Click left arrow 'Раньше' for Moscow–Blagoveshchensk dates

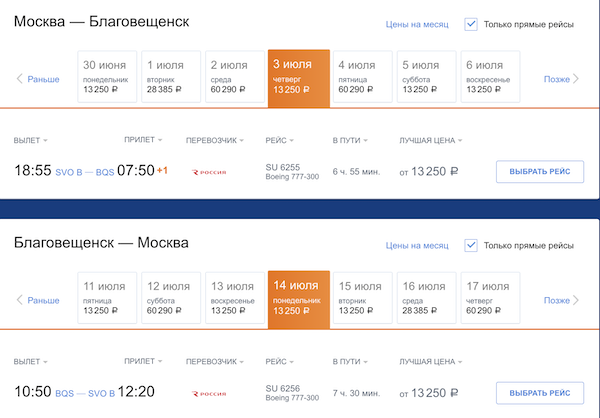click(x=38, y=79)
